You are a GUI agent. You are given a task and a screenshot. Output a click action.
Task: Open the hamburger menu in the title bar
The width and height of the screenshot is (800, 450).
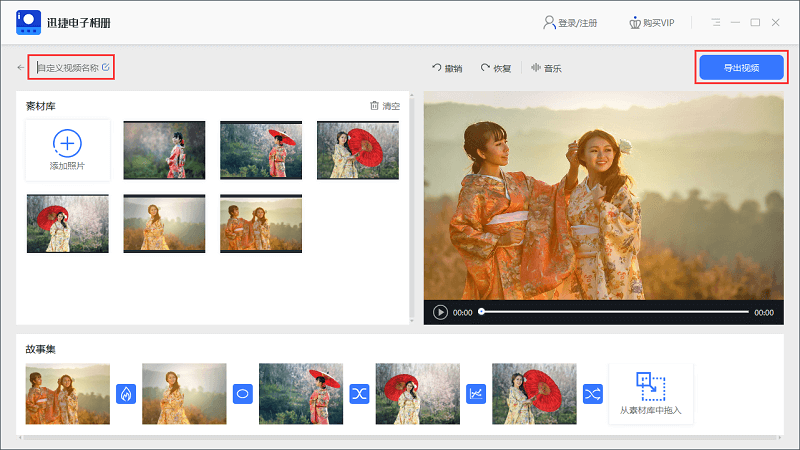(716, 22)
